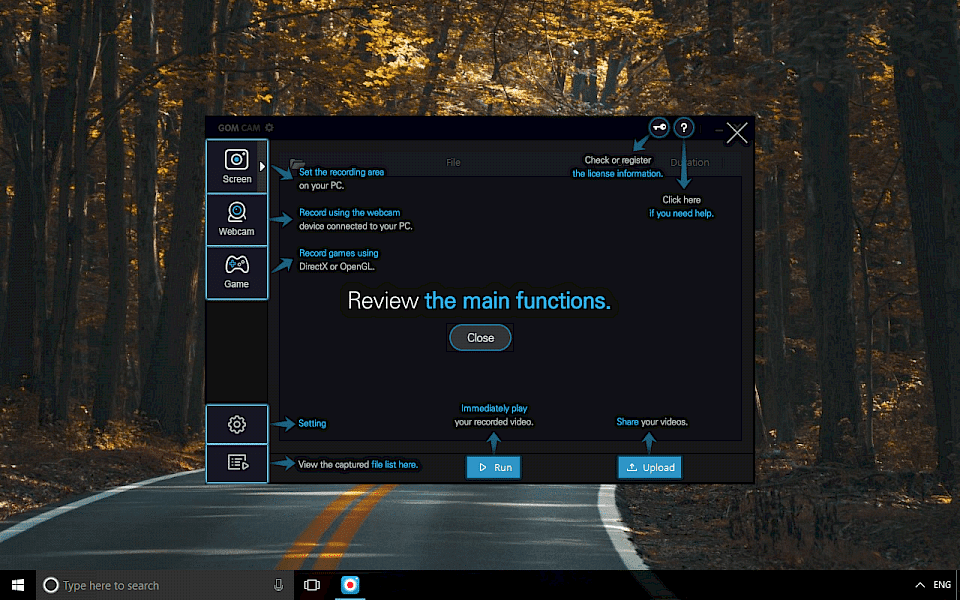Screen dimensions: 960x600
Task: Switch to Game recording mode
Action: [236, 272]
